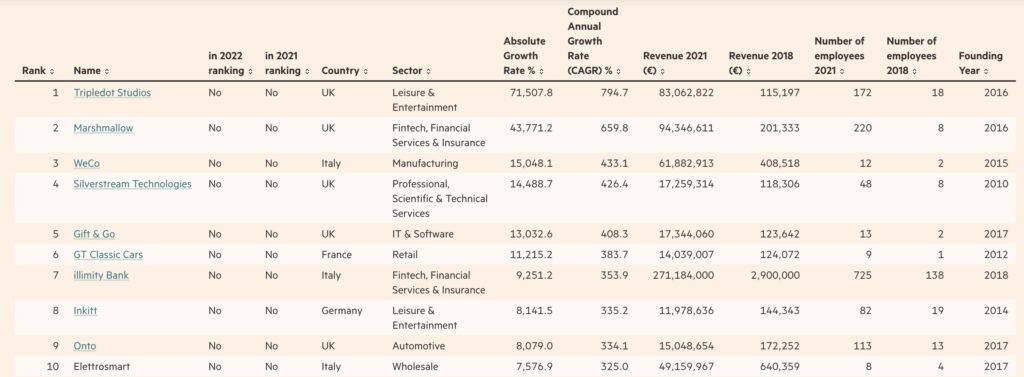Visit the WeCo company link
Viewport: 1024px width, 377px height.
87,163
